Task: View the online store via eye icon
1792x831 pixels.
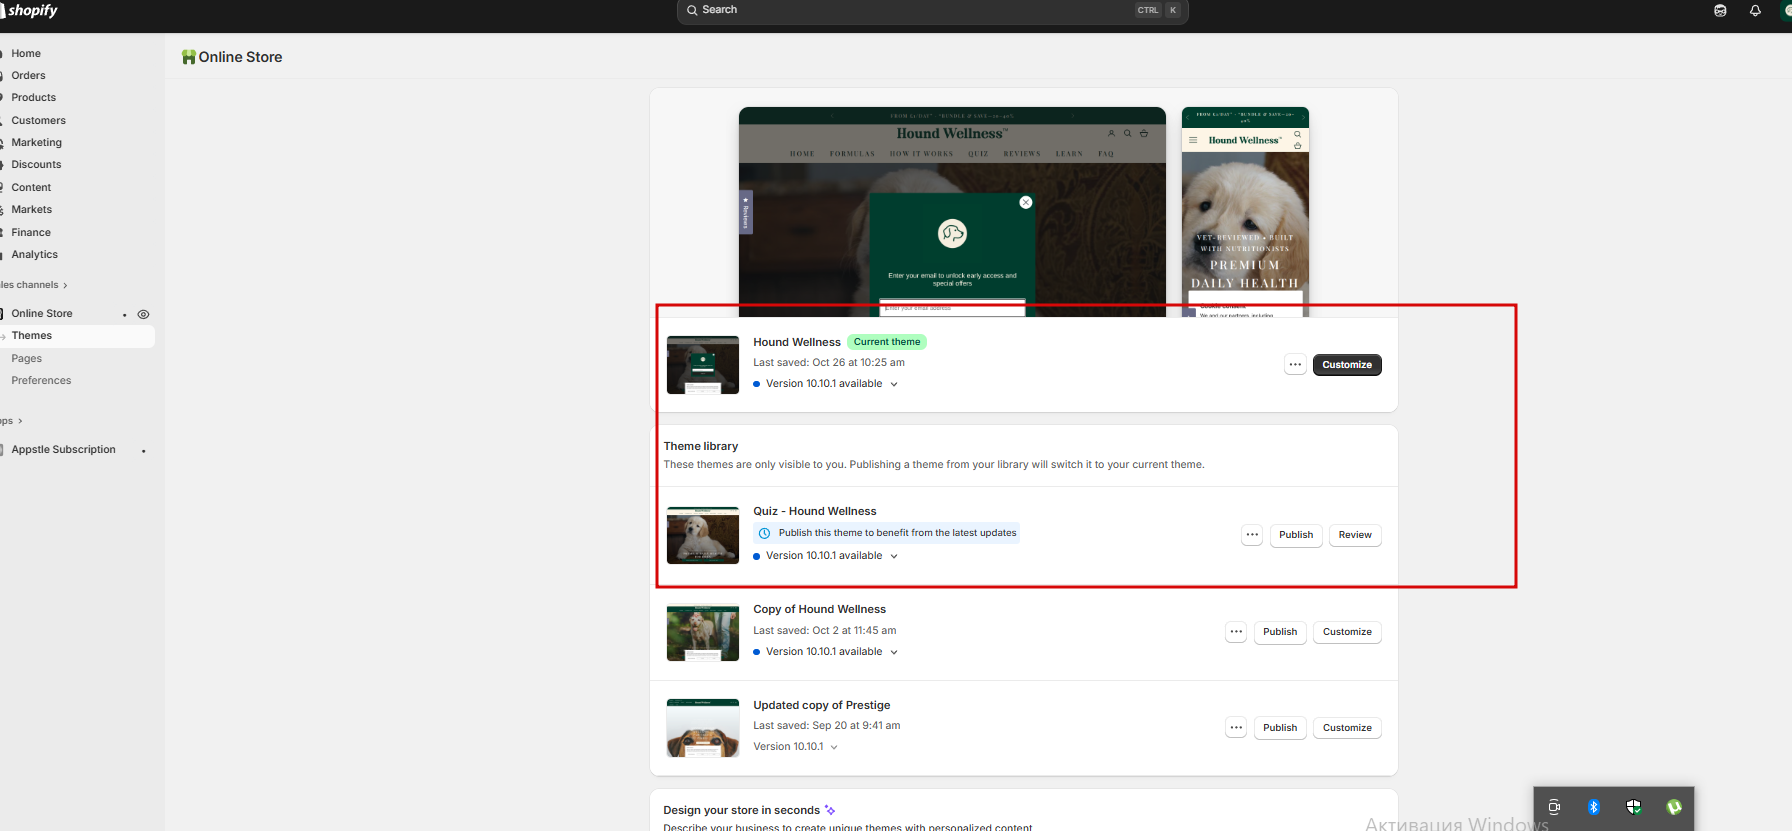Action: 143,314
